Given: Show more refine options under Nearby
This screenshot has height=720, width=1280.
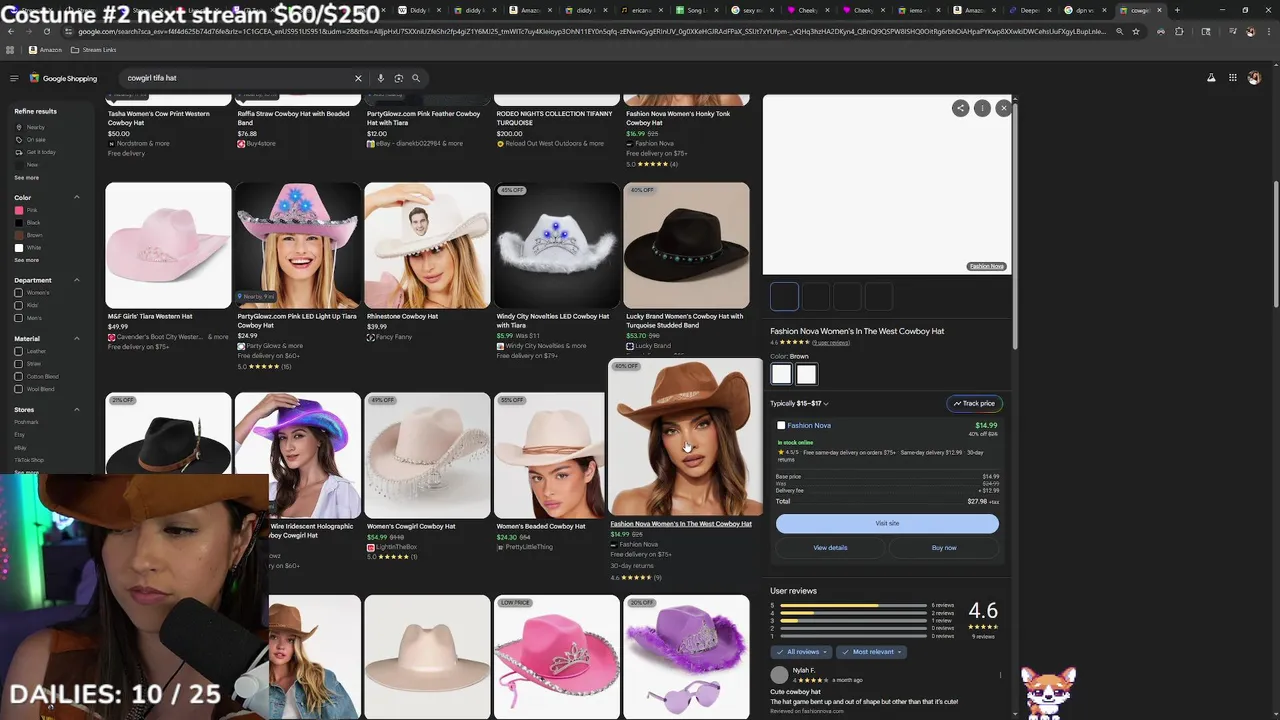Looking at the screenshot, I should pyautogui.click(x=27, y=178).
